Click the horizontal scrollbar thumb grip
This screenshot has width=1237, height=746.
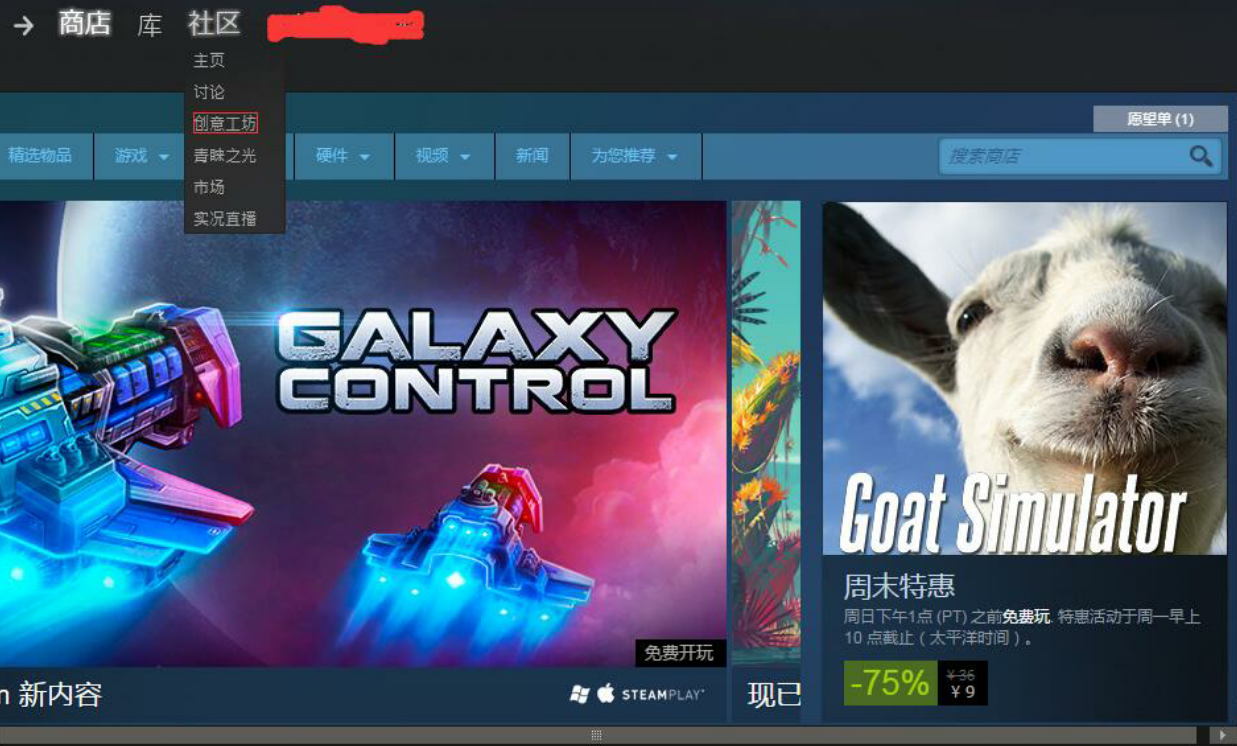click(x=597, y=735)
